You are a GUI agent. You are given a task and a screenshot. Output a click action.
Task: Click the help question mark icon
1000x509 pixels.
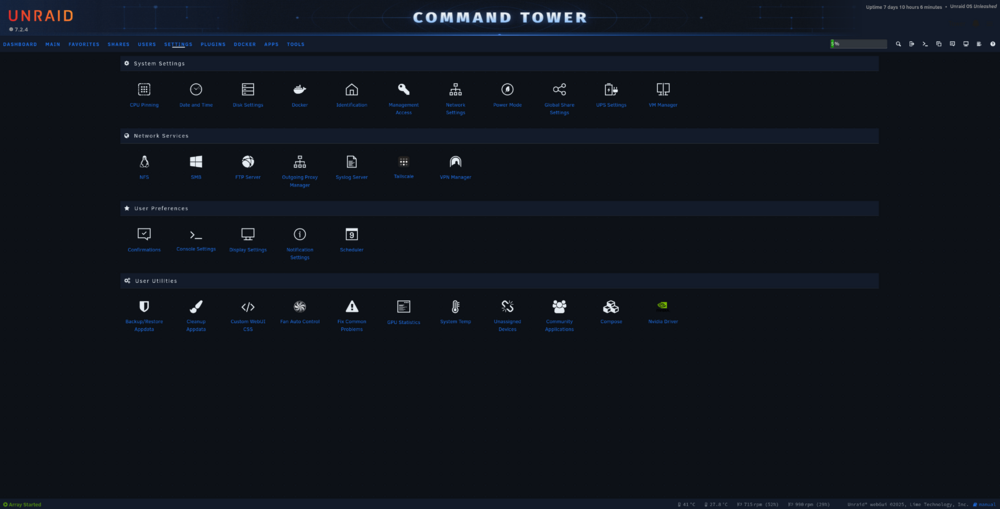[992, 44]
